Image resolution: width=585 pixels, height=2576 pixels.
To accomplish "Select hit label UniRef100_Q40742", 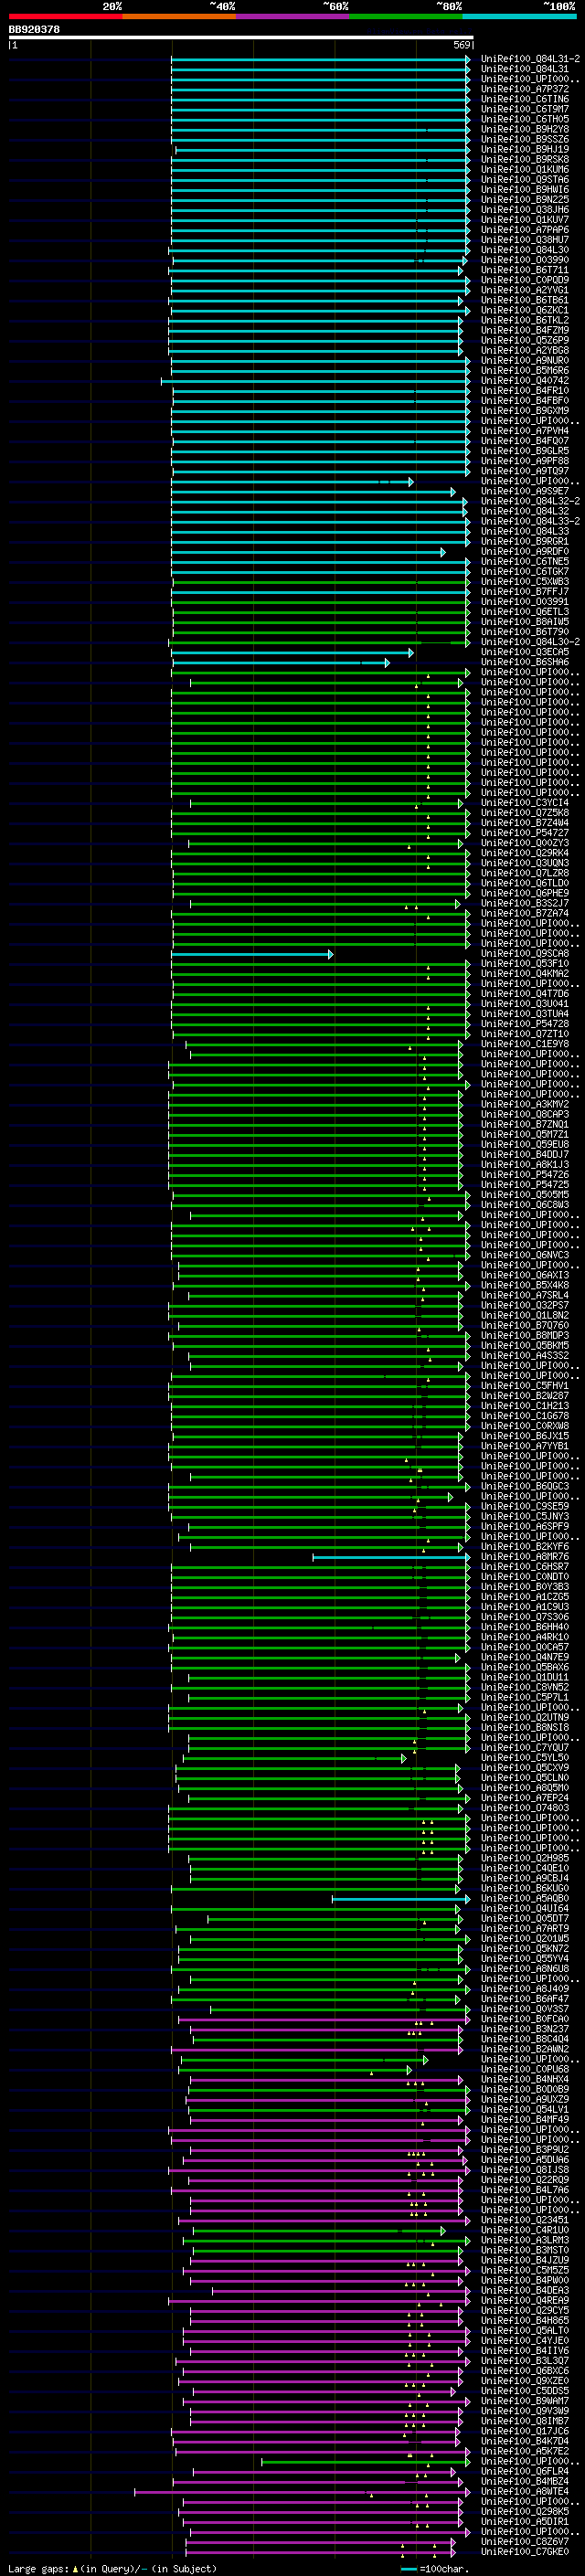I will pos(525,381).
